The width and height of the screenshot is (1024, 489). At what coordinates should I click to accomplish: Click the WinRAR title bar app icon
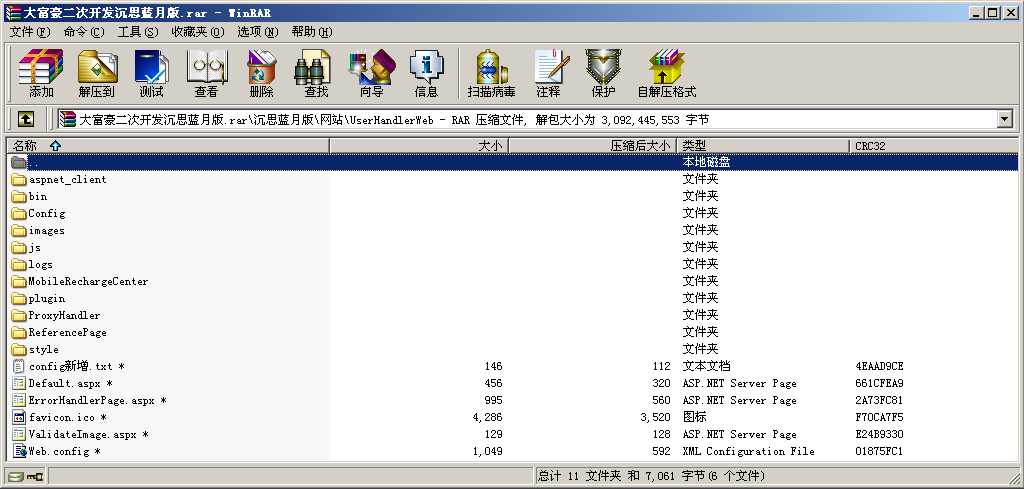pyautogui.click(x=12, y=12)
